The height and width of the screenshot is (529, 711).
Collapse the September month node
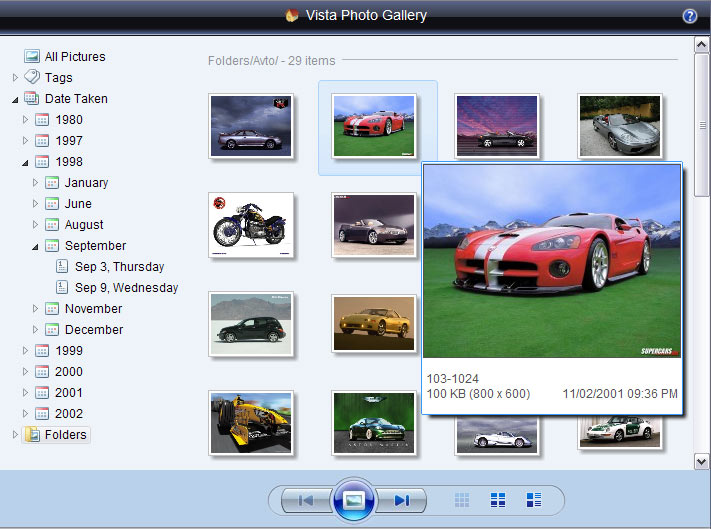click(36, 246)
